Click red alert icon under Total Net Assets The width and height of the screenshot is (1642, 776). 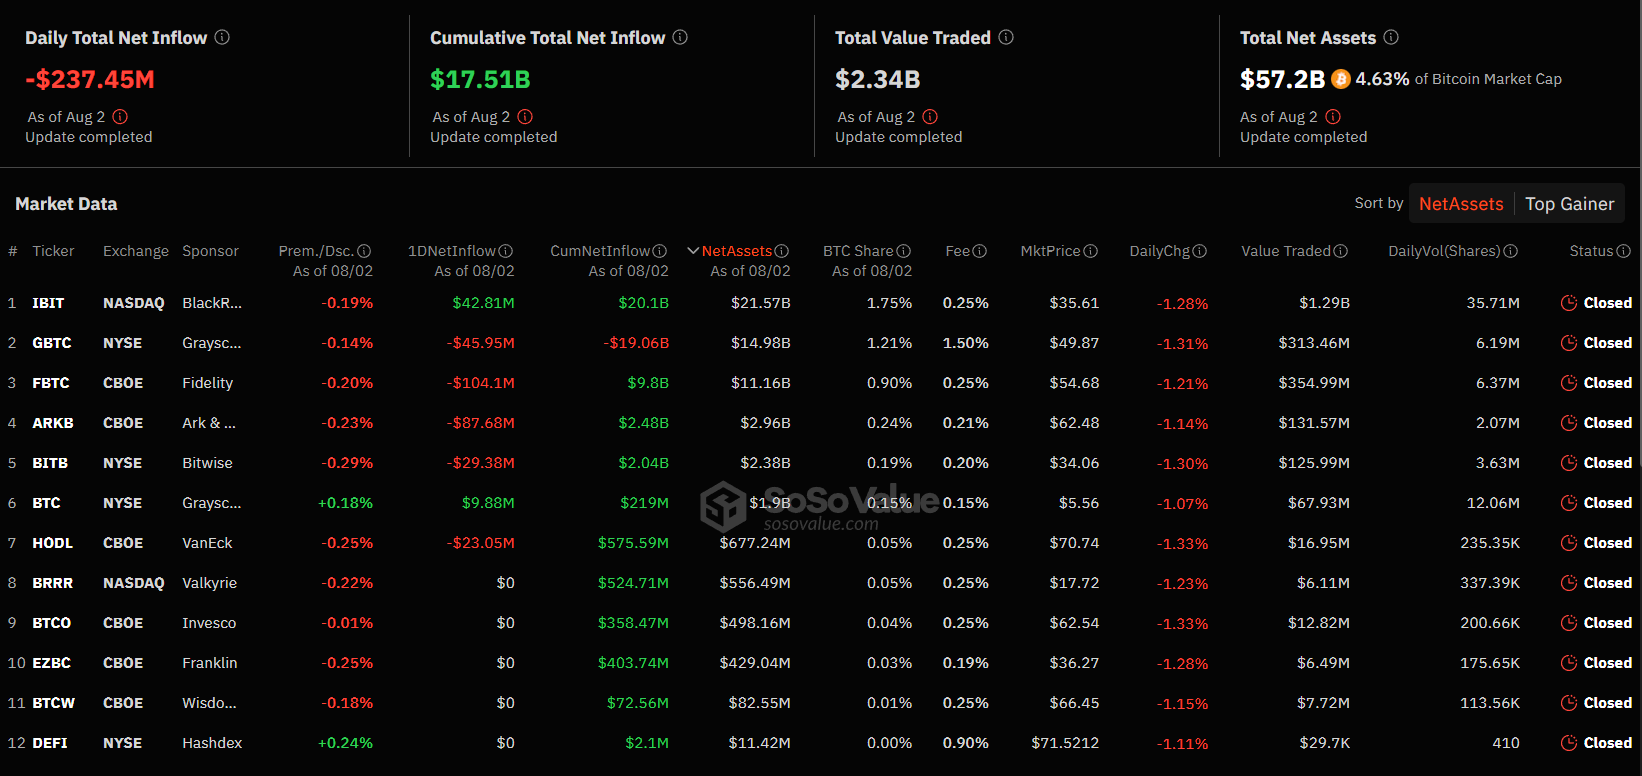point(1333,117)
